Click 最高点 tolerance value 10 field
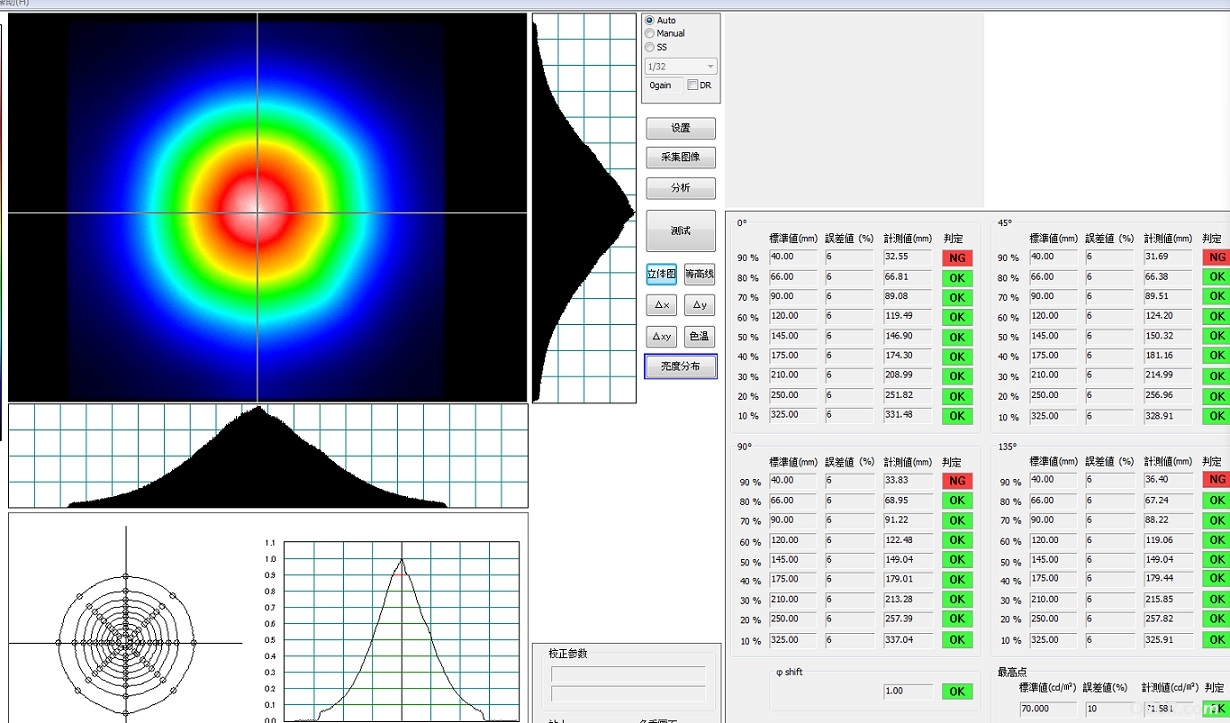The width and height of the screenshot is (1230, 723). [1109, 708]
